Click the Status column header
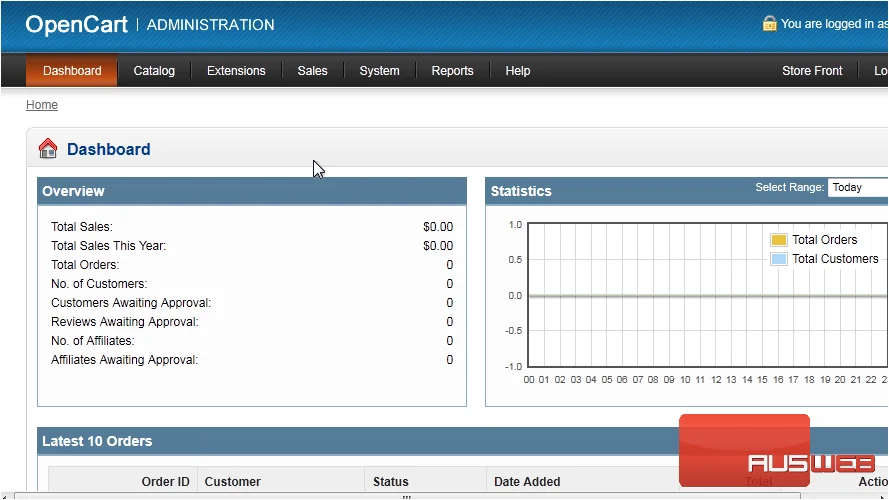Screen dimensions: 889x500 [391, 481]
